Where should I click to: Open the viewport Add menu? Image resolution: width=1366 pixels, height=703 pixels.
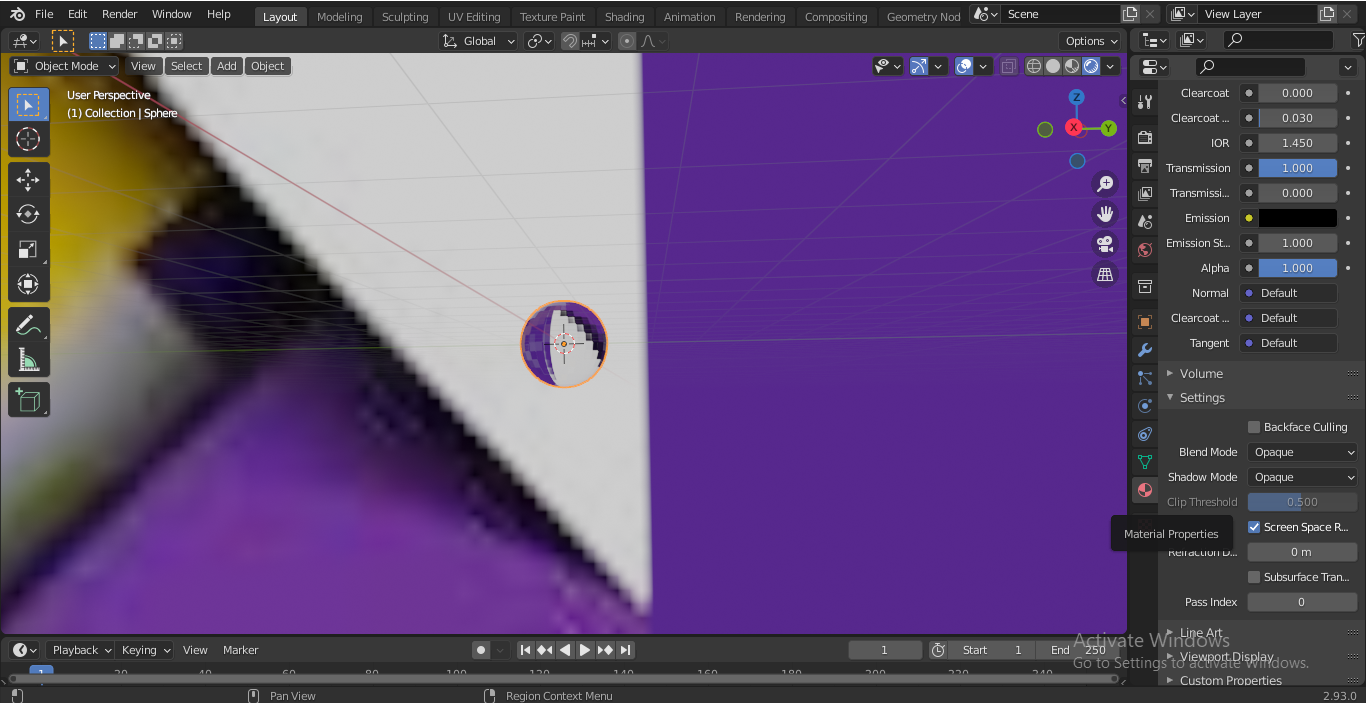click(x=227, y=66)
